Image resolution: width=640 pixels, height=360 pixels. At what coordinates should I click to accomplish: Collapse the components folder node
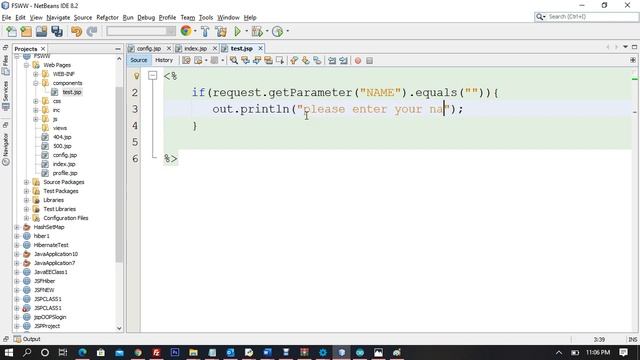click(x=36, y=83)
